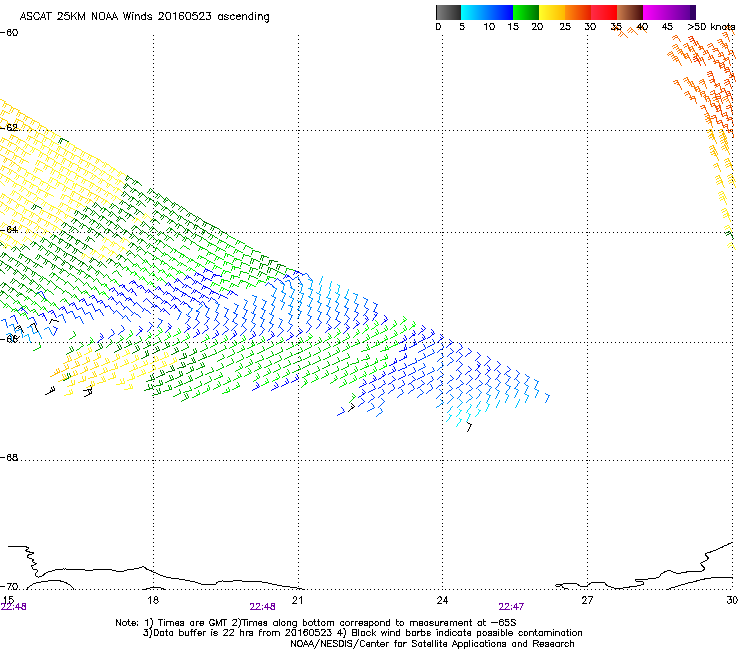Click the latitude label -64
740x650 pixels.
(x=9, y=230)
